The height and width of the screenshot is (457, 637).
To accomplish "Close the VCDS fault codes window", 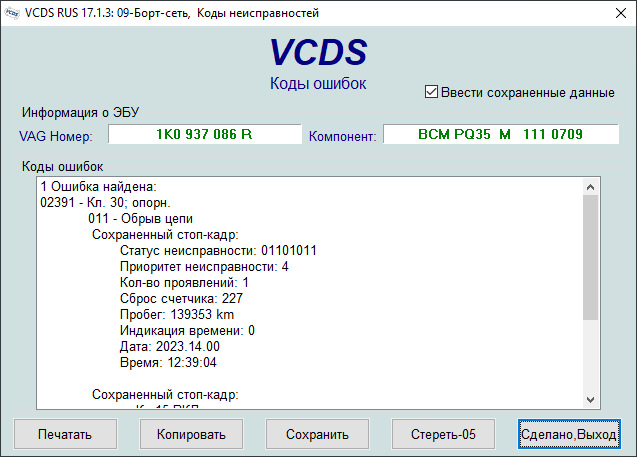I will point(620,13).
